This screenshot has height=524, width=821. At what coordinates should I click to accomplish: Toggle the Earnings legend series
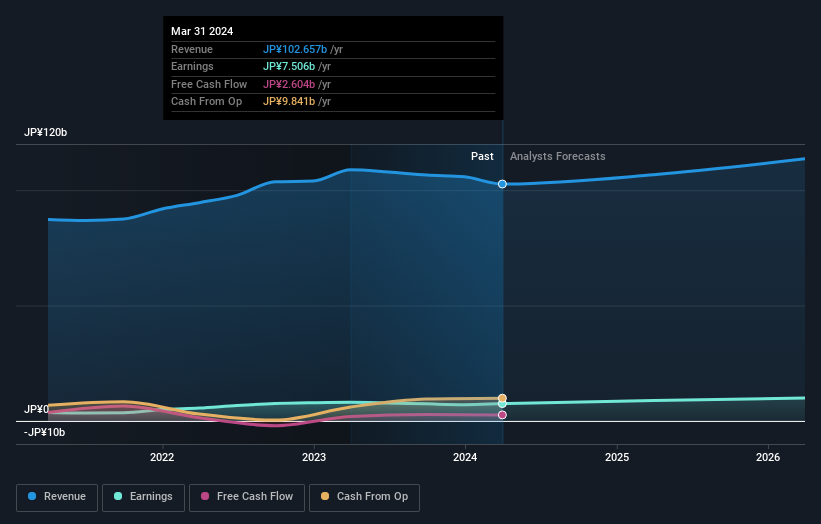click(143, 497)
